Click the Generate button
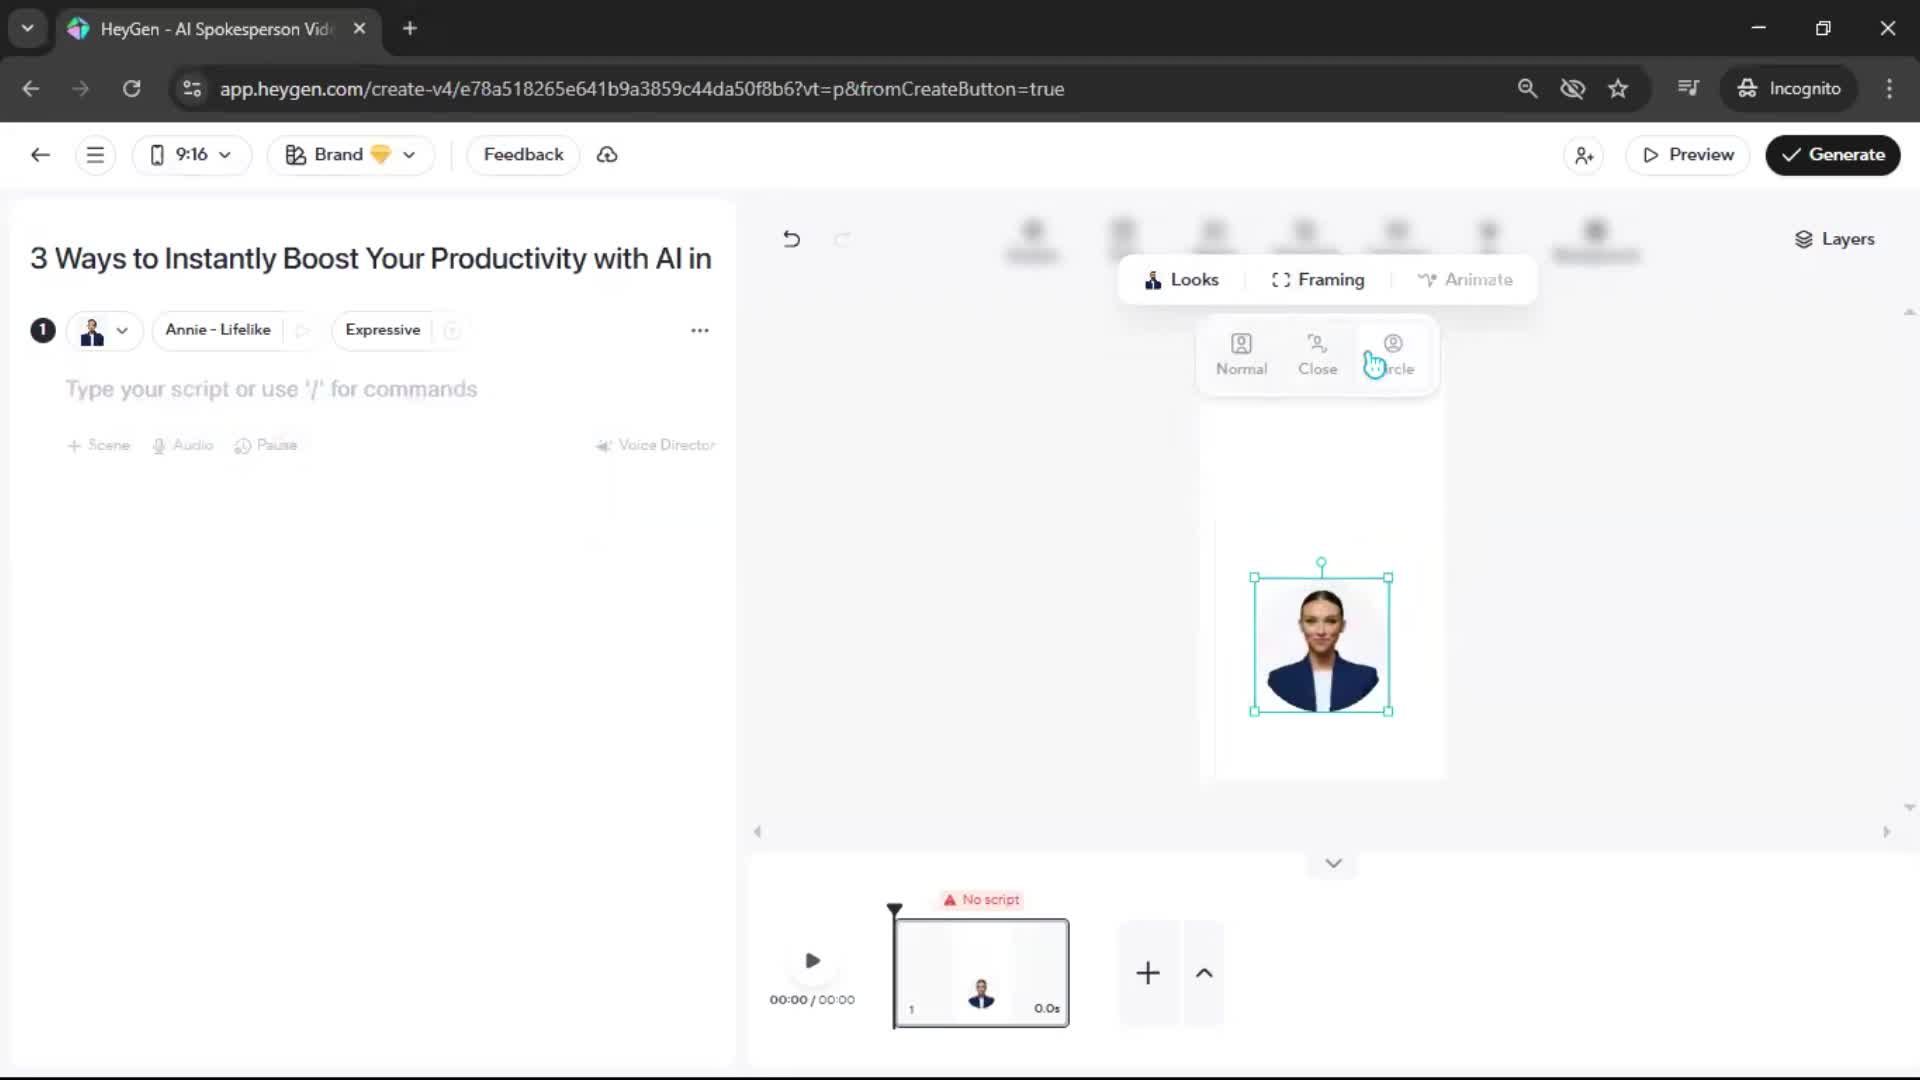 [x=1832, y=155]
